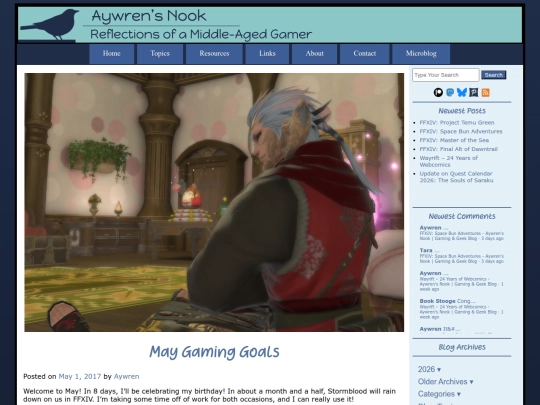
Task: Open the Aywren author link in byline
Action: (x=126, y=377)
